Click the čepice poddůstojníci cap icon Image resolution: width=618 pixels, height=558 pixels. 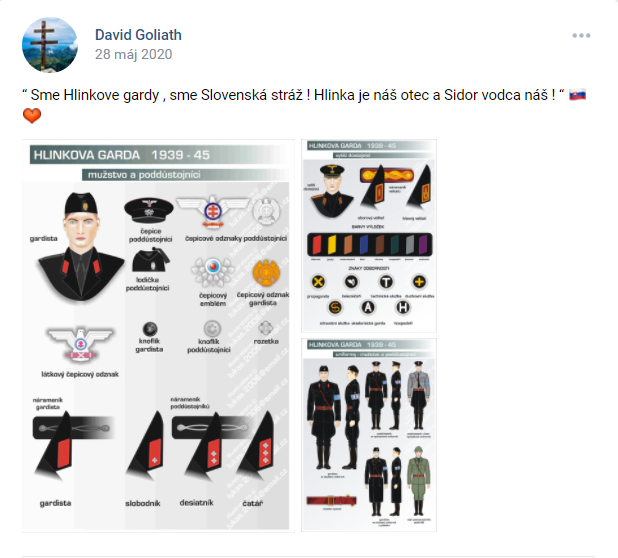pos(149,210)
